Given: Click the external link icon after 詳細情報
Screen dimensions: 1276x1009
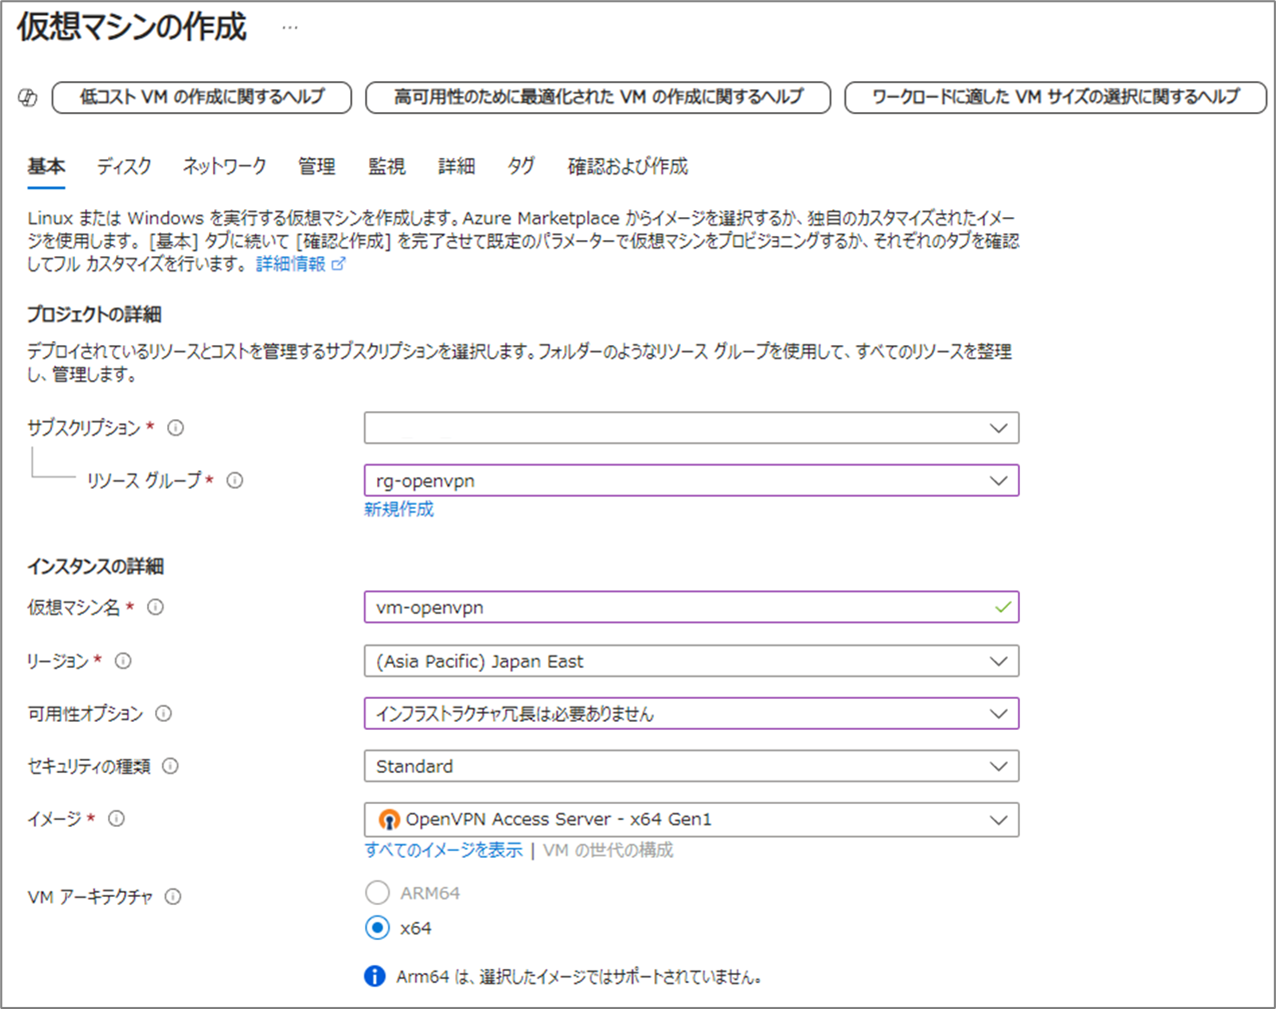Looking at the screenshot, I should pyautogui.click(x=339, y=264).
